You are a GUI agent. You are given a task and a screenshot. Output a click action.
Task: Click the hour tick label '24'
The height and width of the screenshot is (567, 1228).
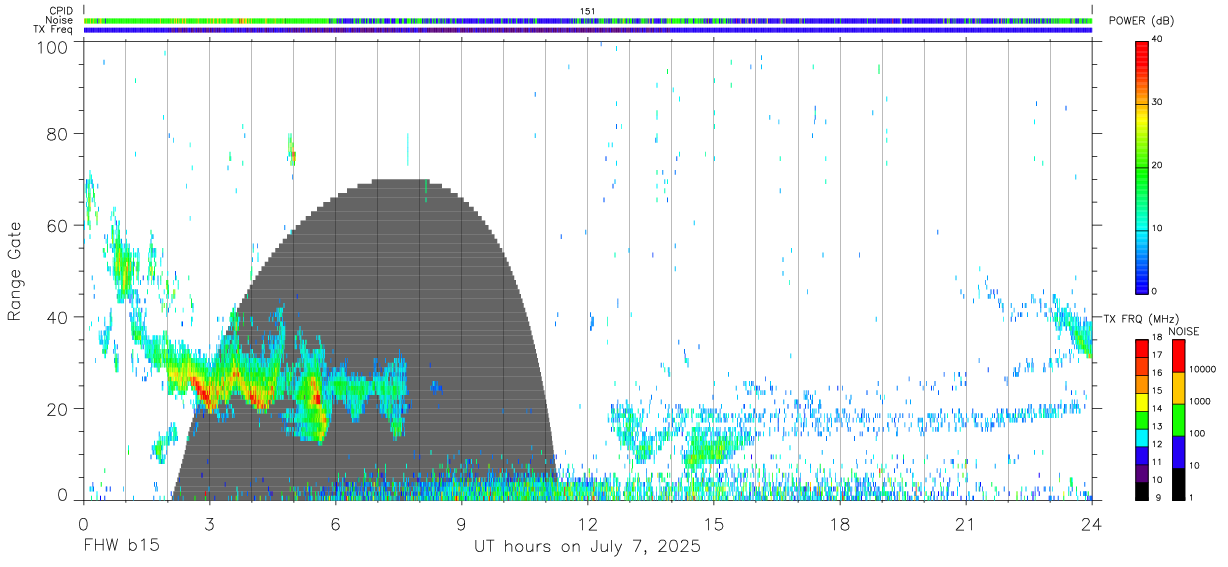tap(1092, 524)
